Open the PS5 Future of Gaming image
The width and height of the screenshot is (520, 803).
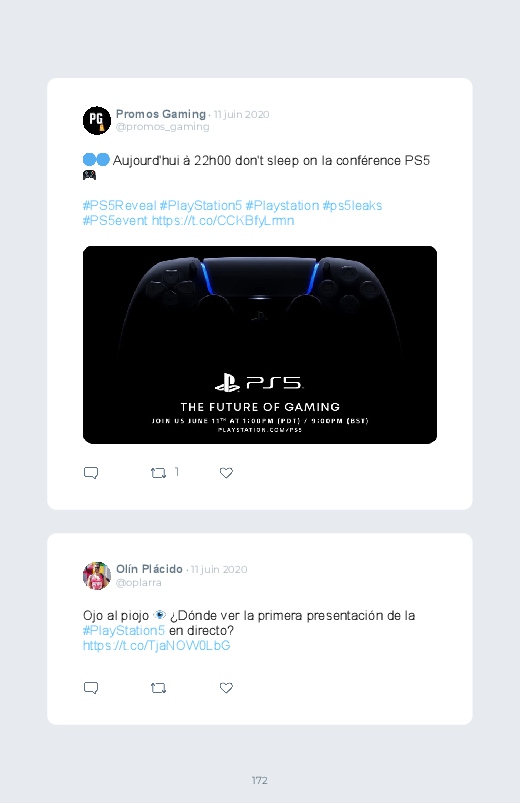coord(260,345)
